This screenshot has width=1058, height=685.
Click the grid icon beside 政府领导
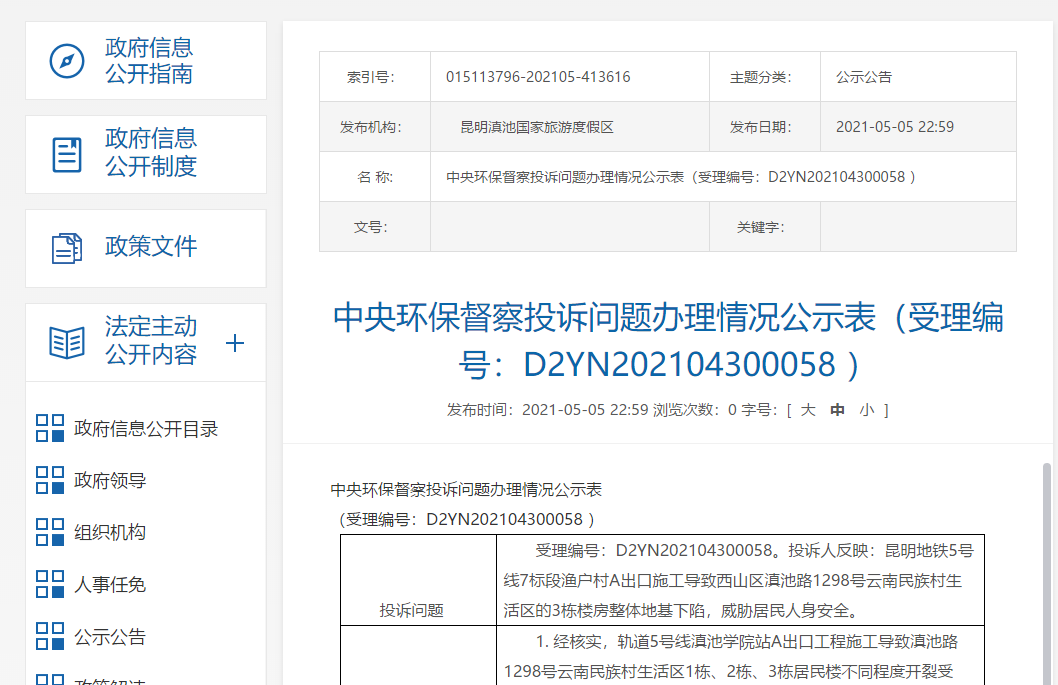[x=50, y=480]
